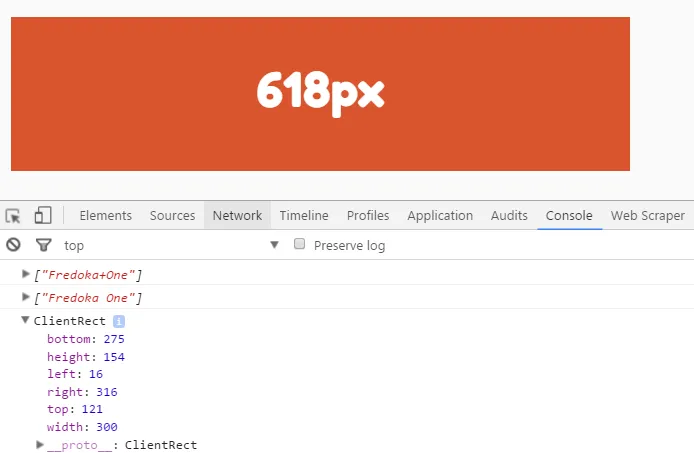
Task: Collapse the ClientRect object
Action: click(25, 320)
